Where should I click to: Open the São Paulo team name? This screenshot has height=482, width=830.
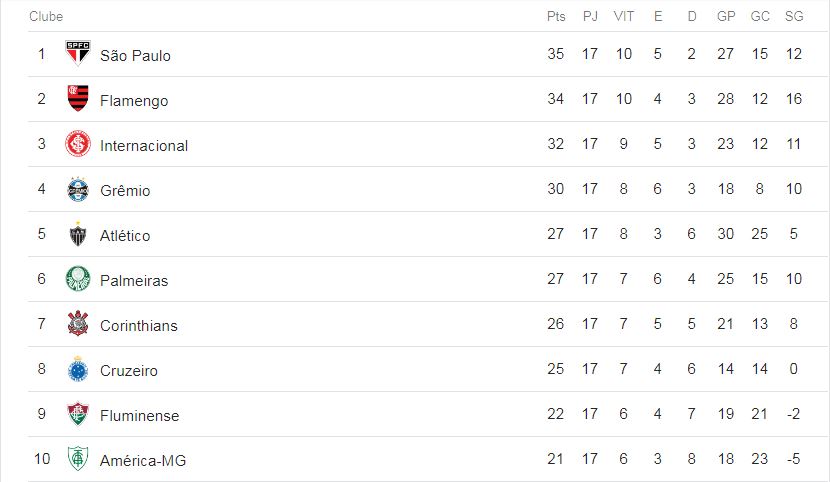136,56
